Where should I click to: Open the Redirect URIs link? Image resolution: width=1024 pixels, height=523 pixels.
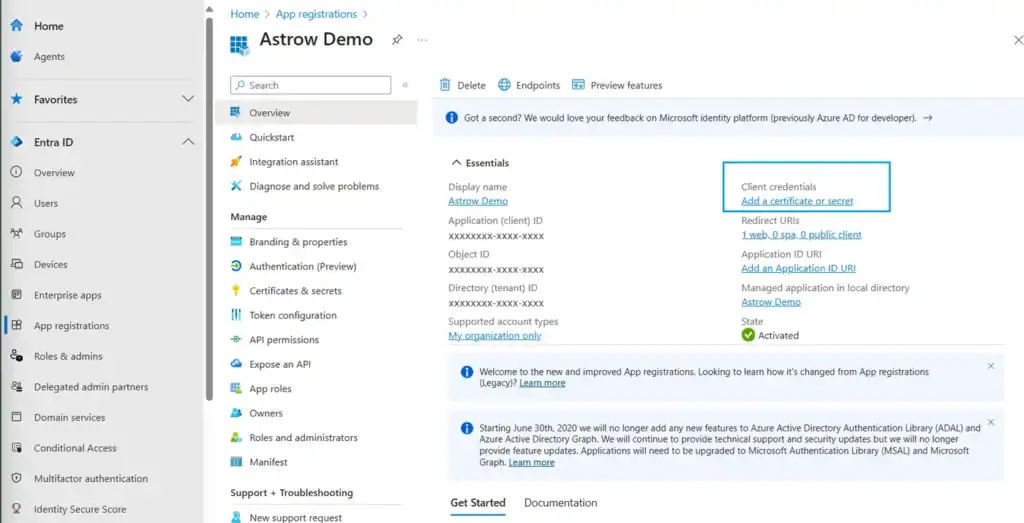pos(801,234)
